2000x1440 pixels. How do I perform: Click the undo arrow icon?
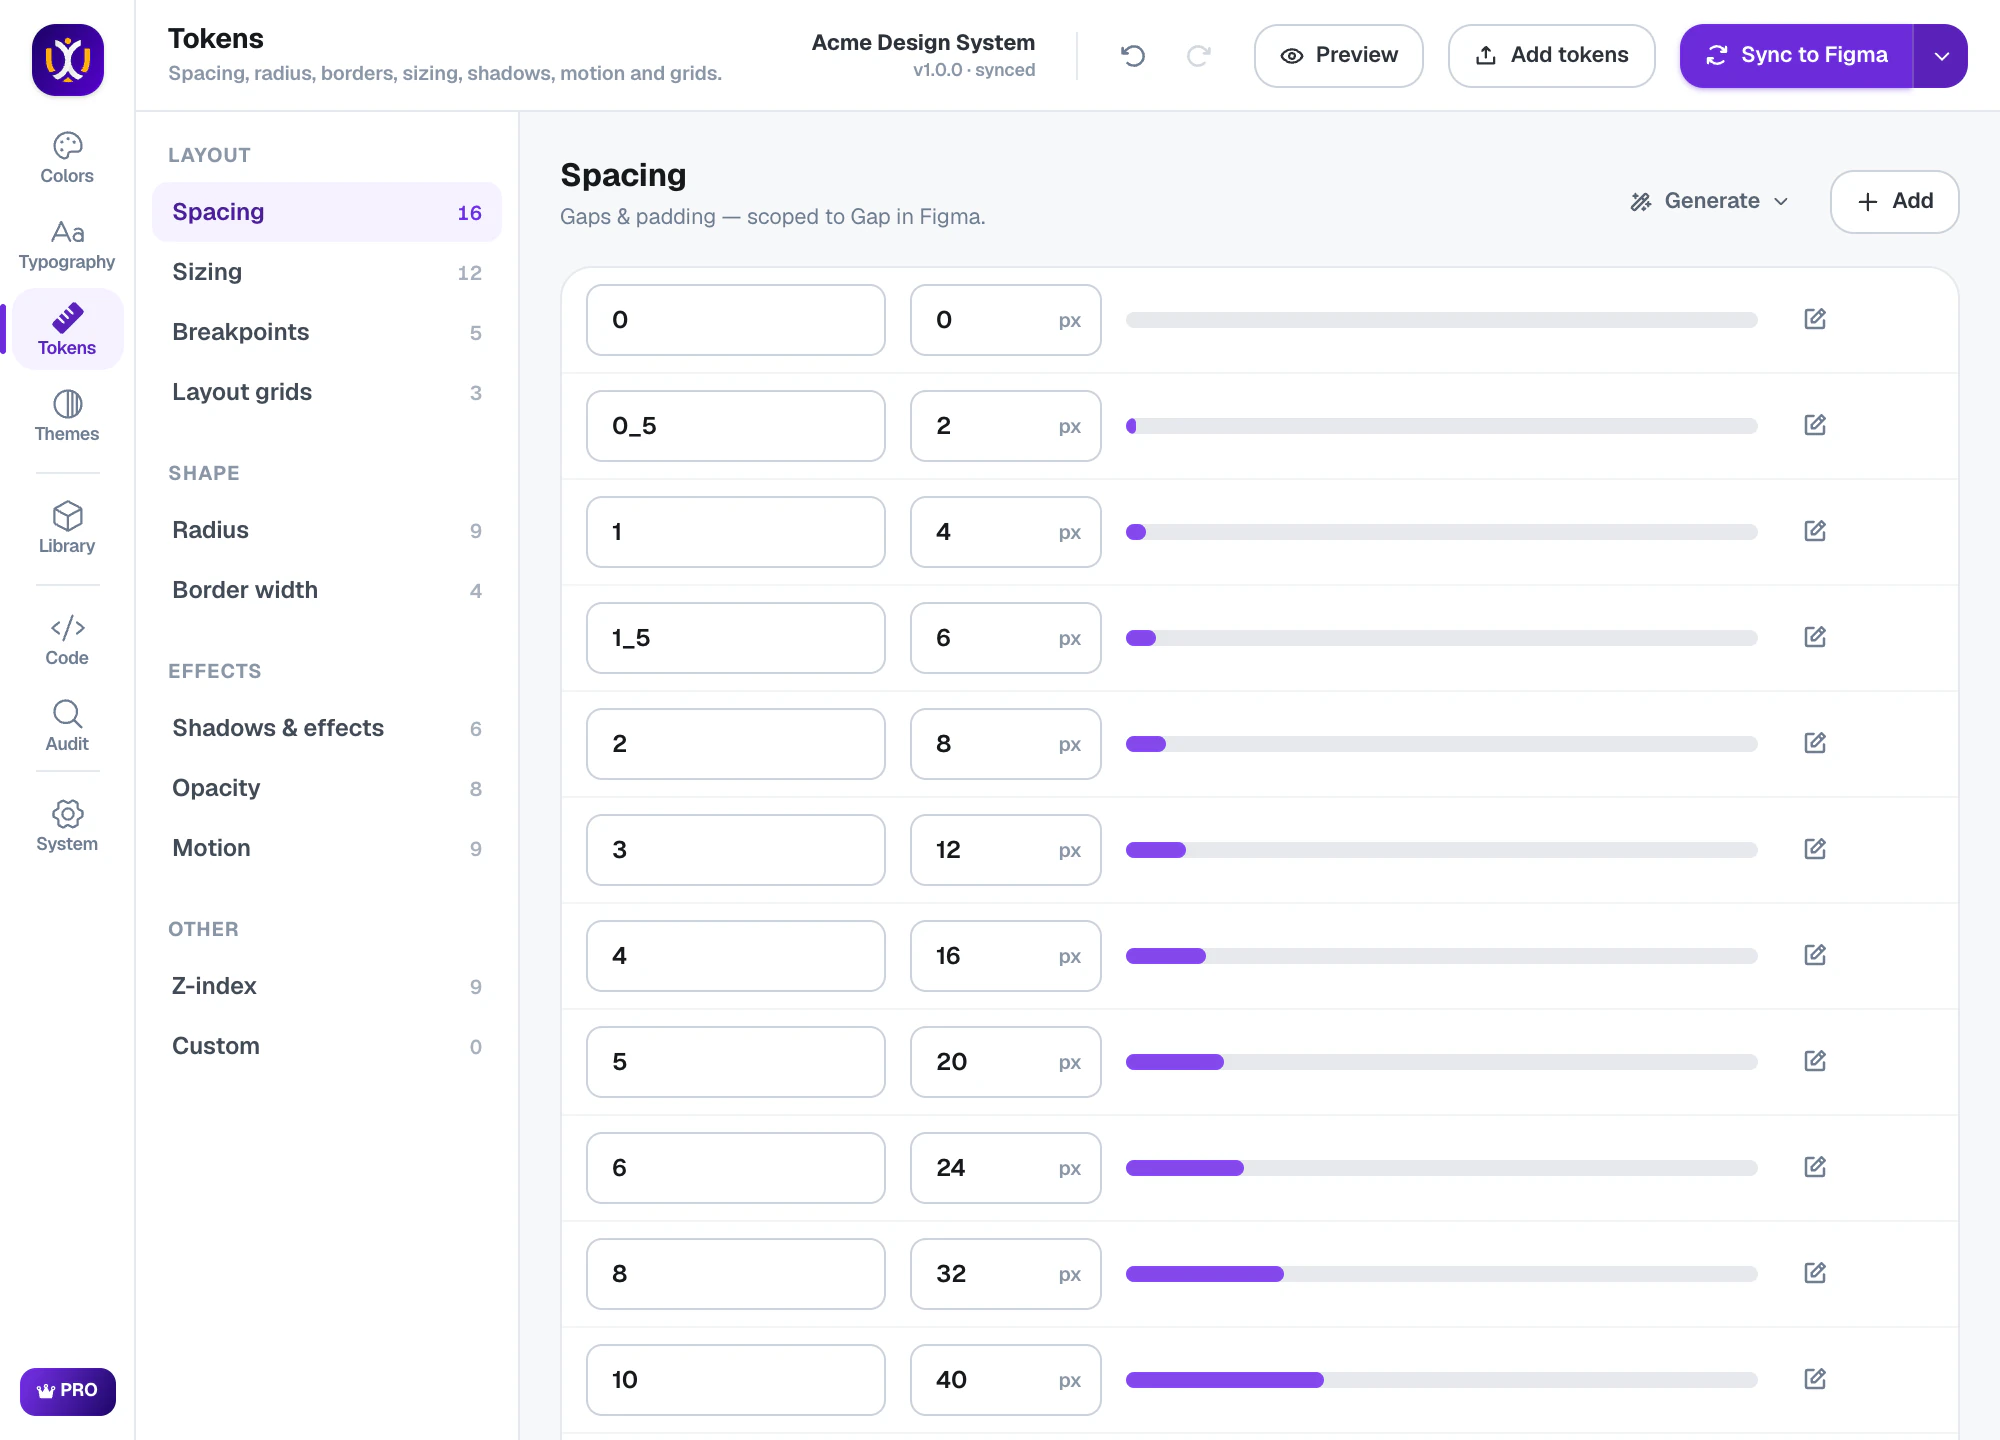click(1133, 56)
